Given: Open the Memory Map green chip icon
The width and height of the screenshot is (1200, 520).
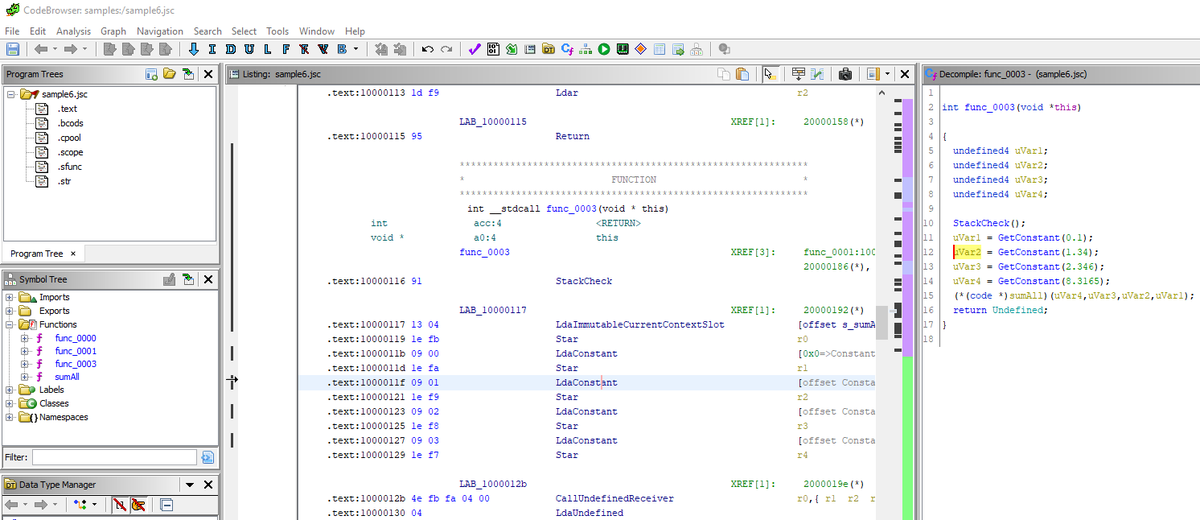Looking at the screenshot, I should coord(623,49).
